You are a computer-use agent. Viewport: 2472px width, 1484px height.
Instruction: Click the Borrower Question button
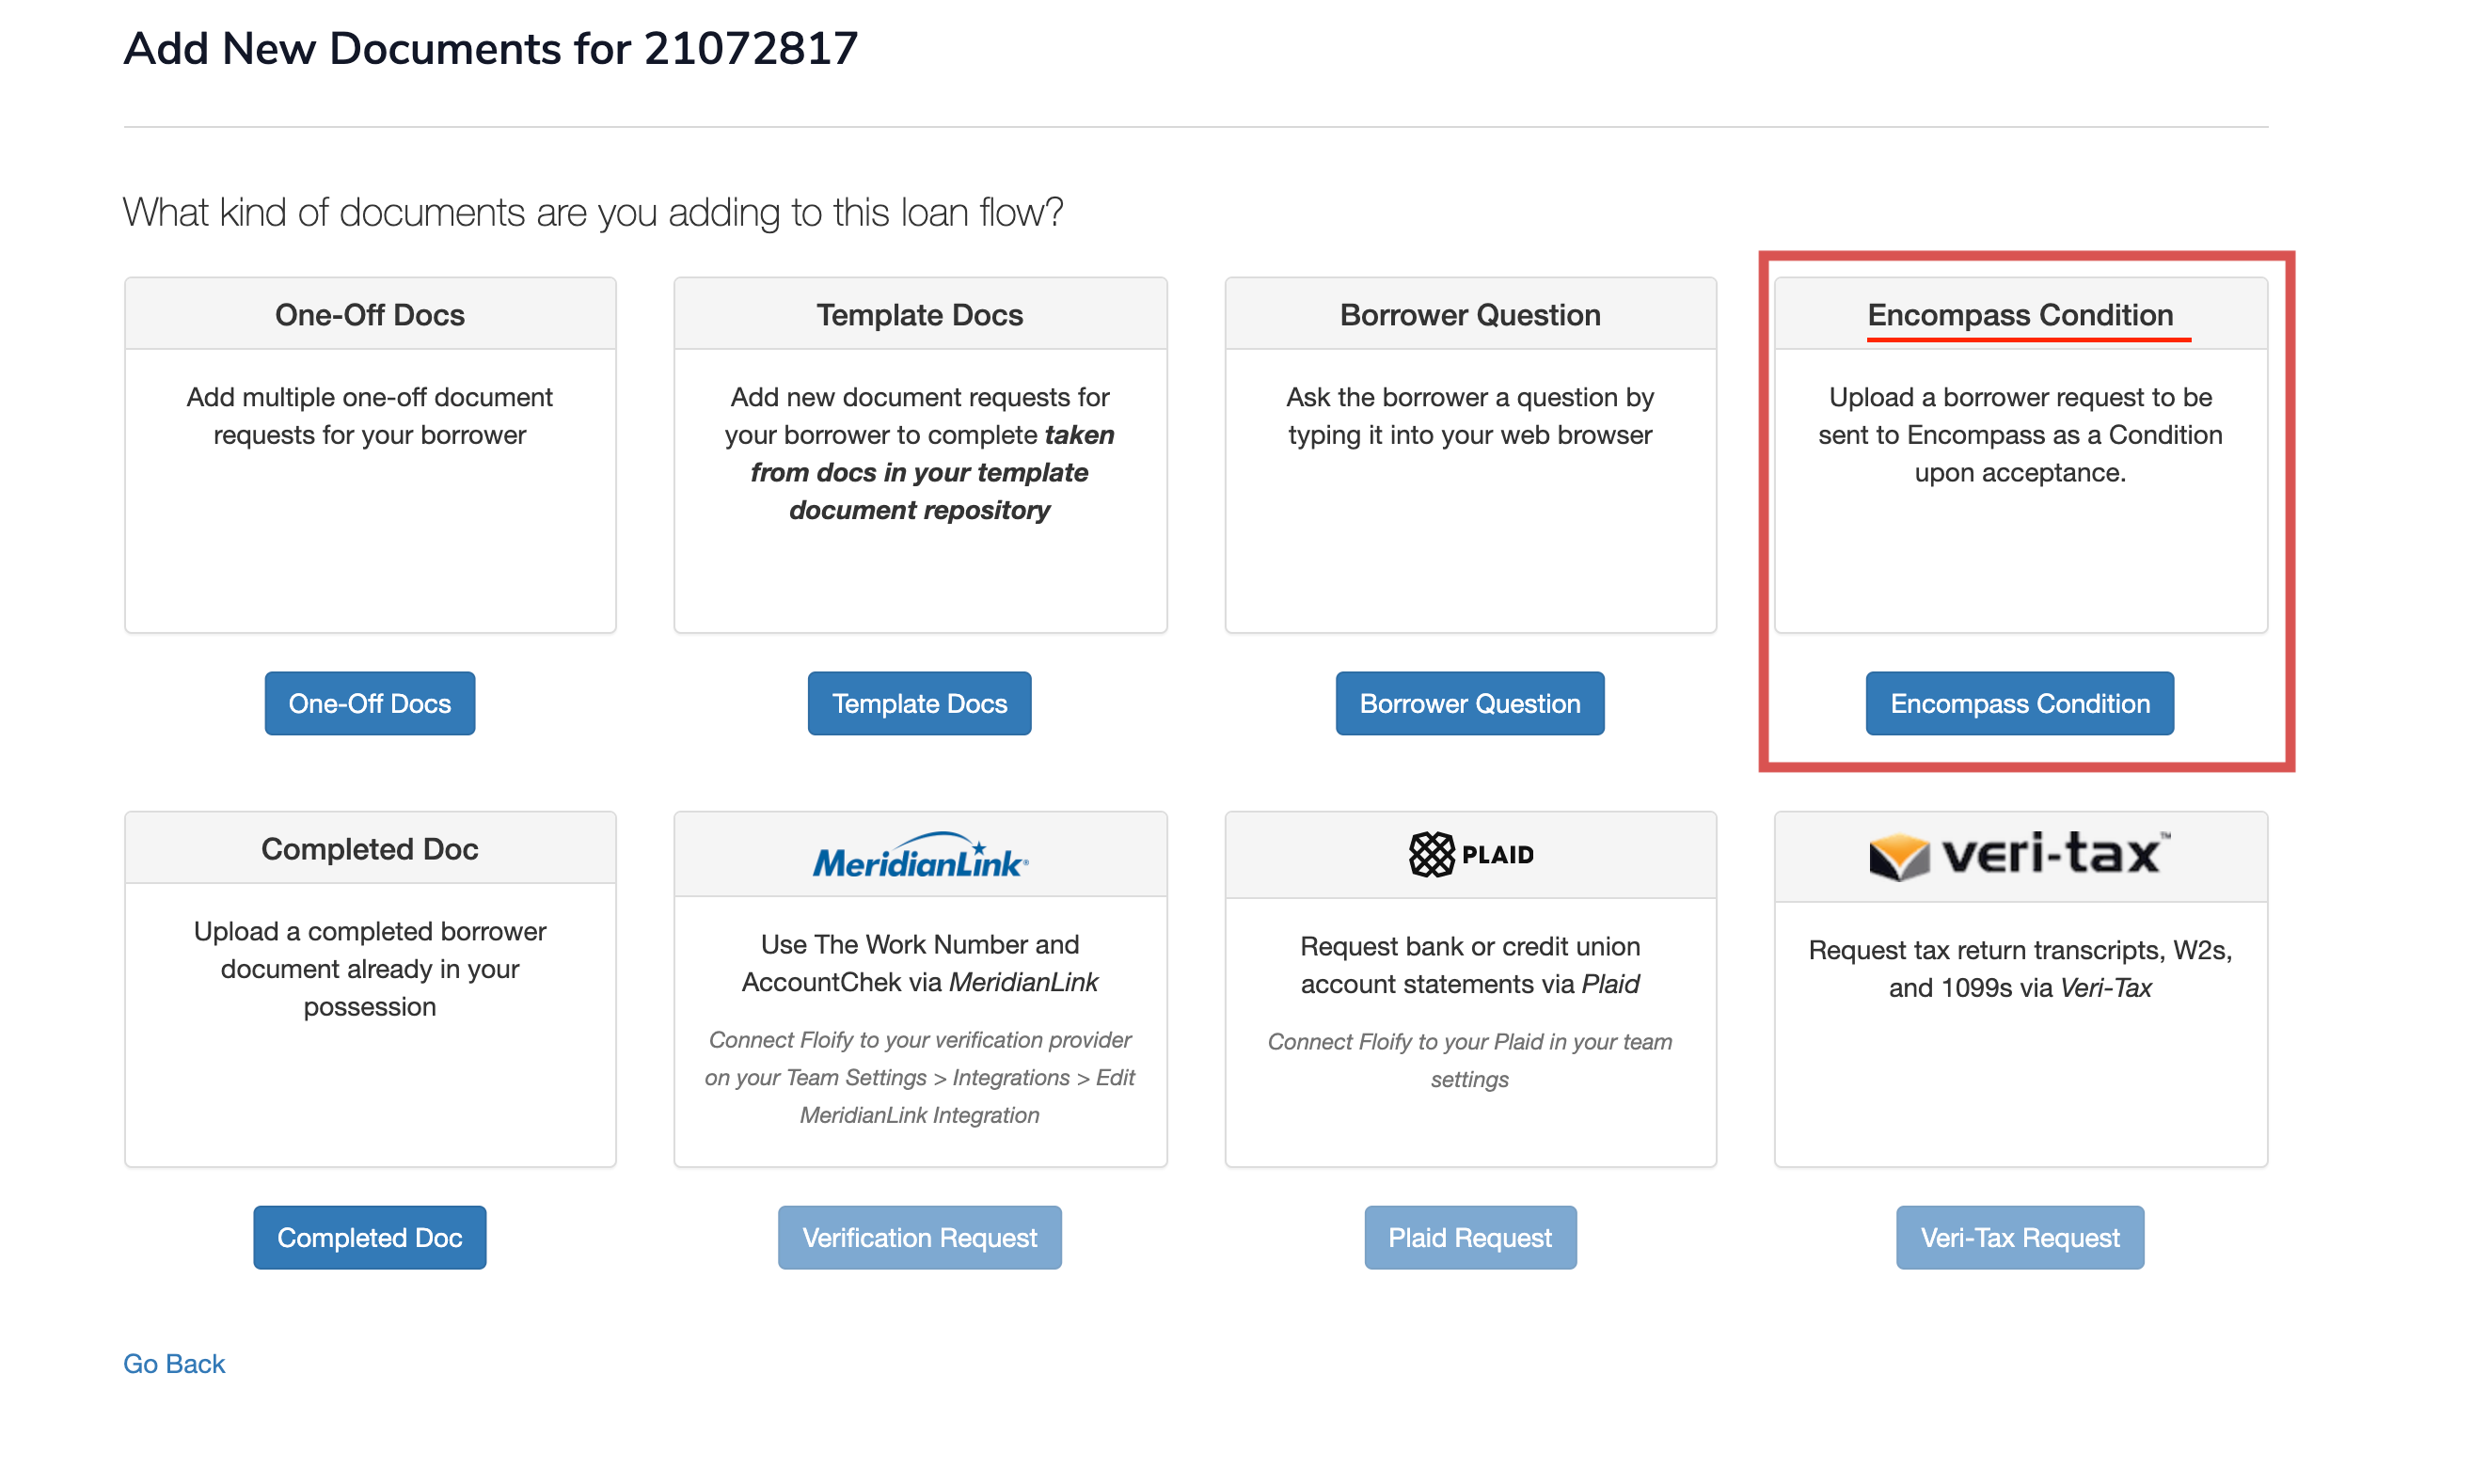tap(1469, 703)
